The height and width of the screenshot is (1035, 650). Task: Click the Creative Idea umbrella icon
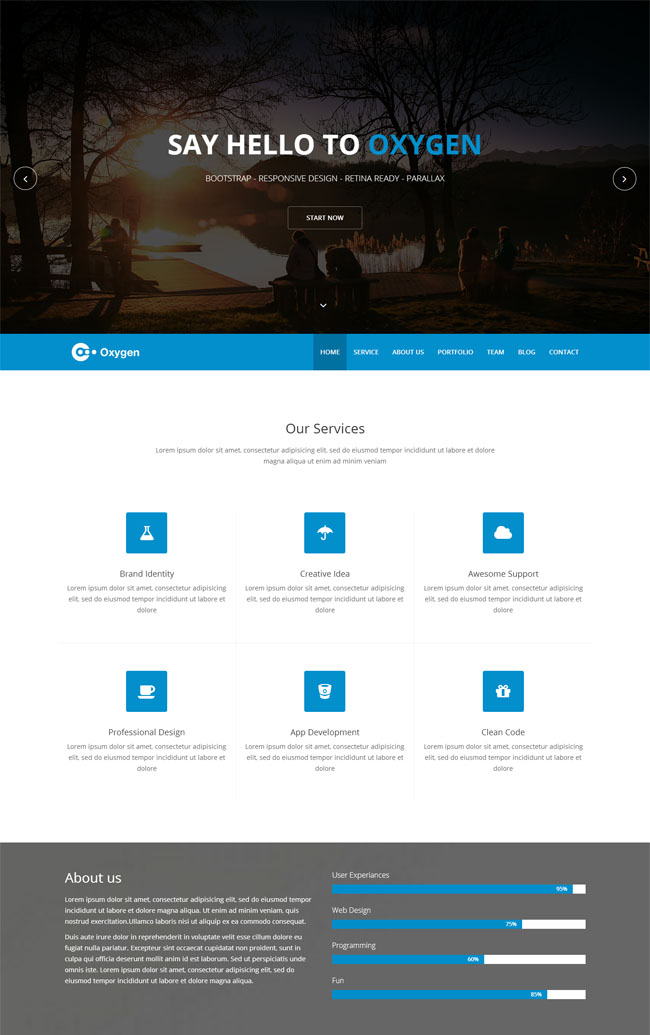[324, 533]
